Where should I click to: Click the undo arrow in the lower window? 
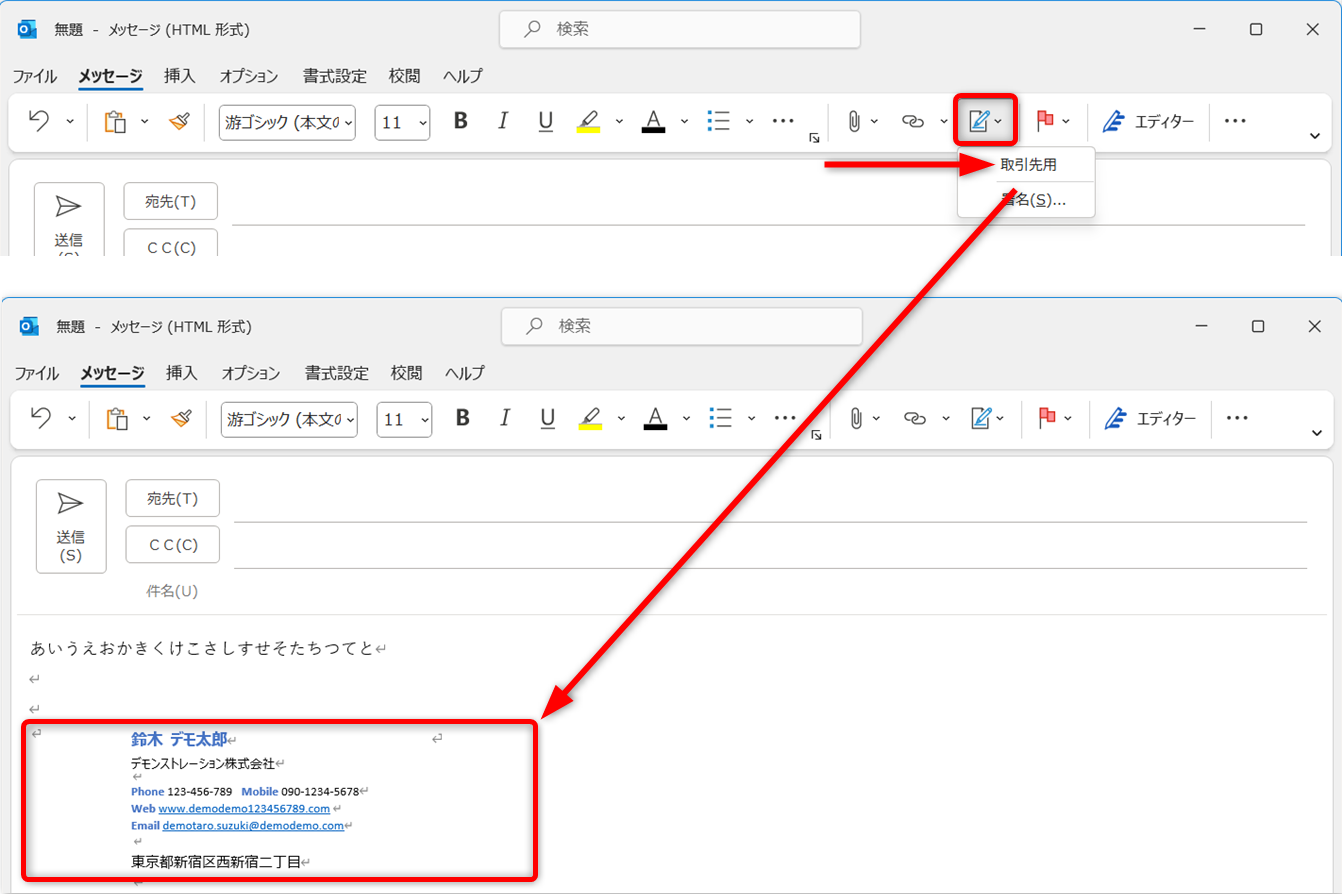point(41,419)
